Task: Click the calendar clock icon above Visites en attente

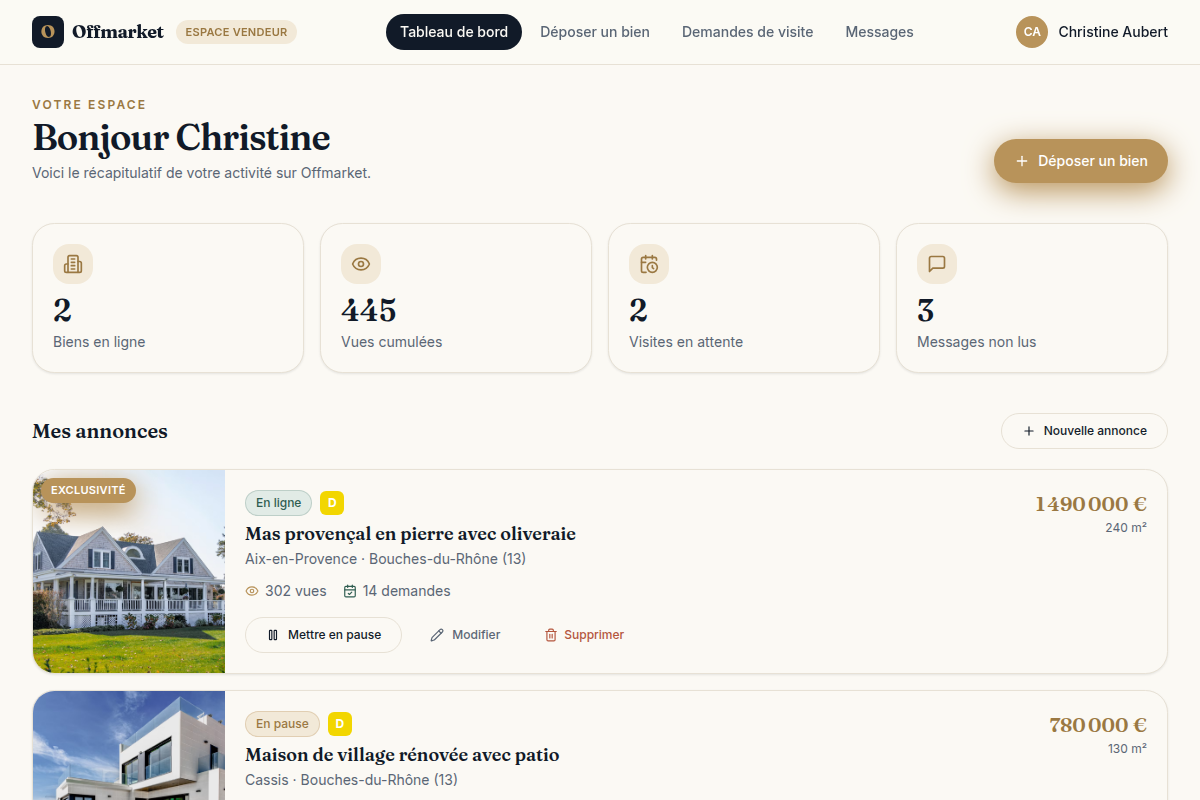Action: 649,264
